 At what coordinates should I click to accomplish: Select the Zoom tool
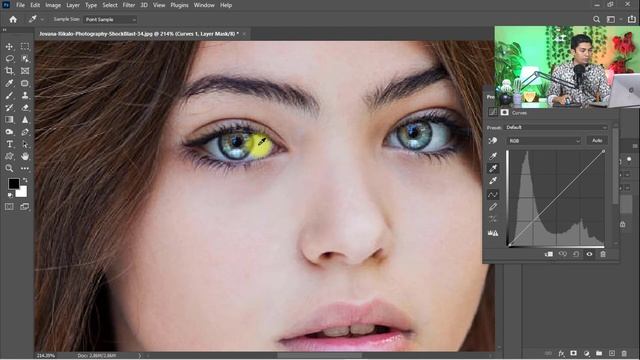click(x=9, y=168)
